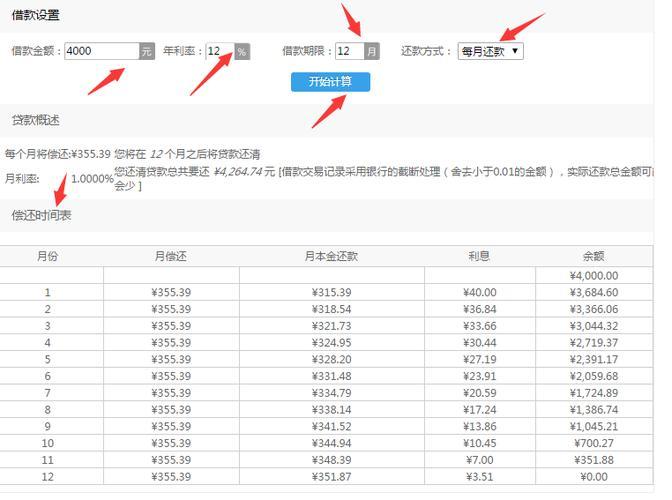The image size is (672, 500).
Task: Click the monthly rate value 1.0000%
Action: point(92,179)
